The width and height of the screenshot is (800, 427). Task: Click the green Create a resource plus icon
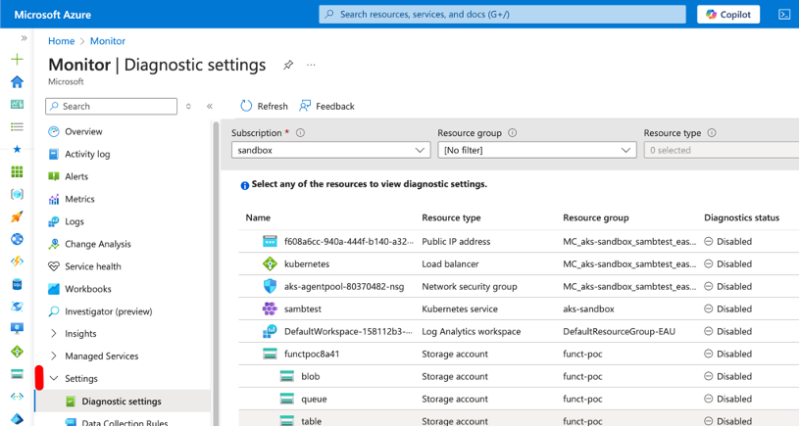click(16, 60)
